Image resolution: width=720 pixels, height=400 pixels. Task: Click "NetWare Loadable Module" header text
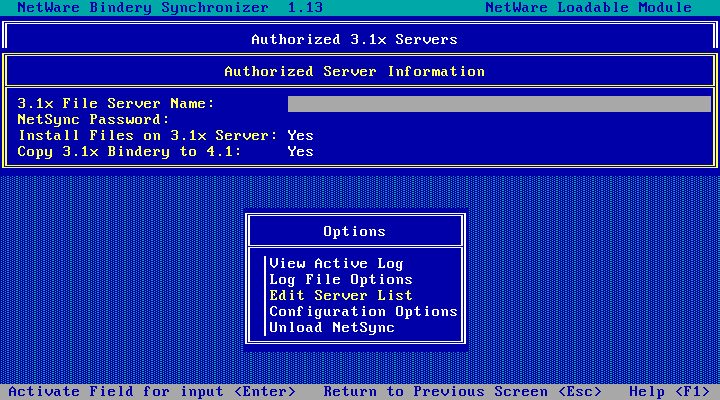(589, 7)
